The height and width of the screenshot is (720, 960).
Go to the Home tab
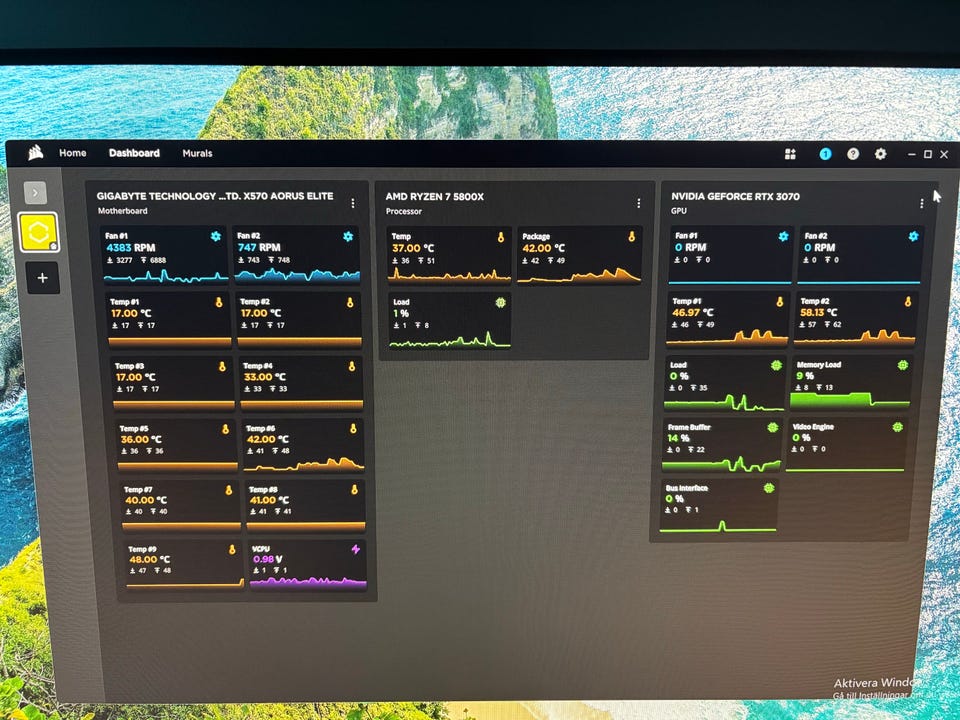pyautogui.click(x=72, y=153)
